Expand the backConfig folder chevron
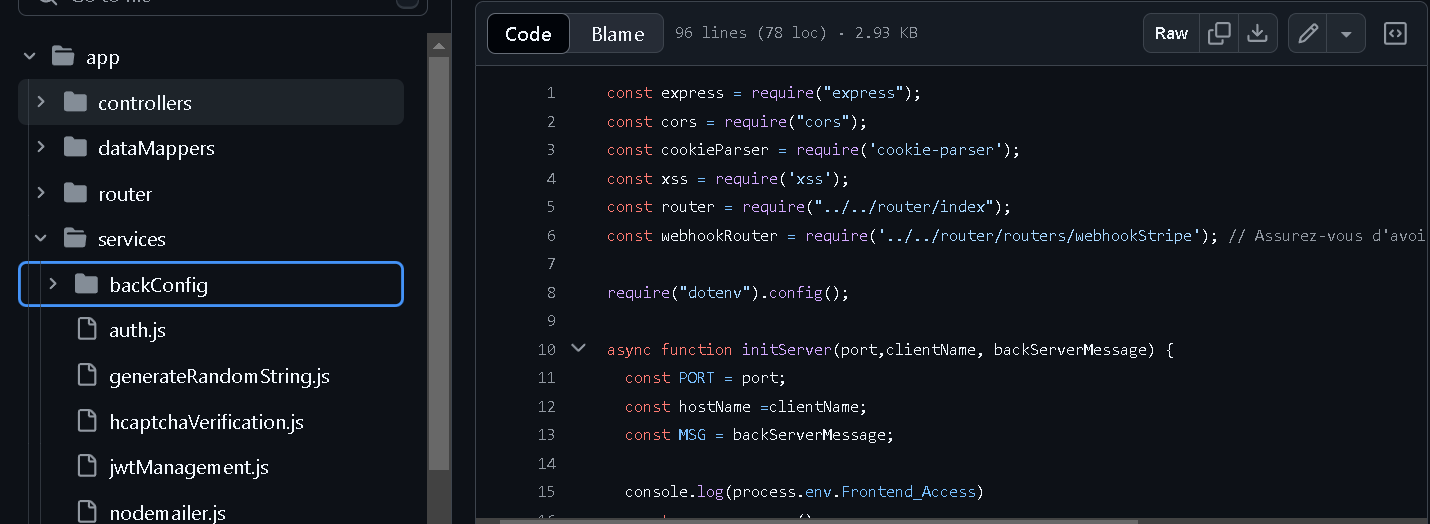 pyautogui.click(x=53, y=284)
